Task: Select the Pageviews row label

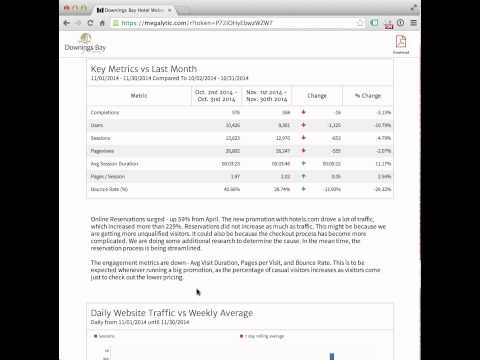Action: click(102, 151)
